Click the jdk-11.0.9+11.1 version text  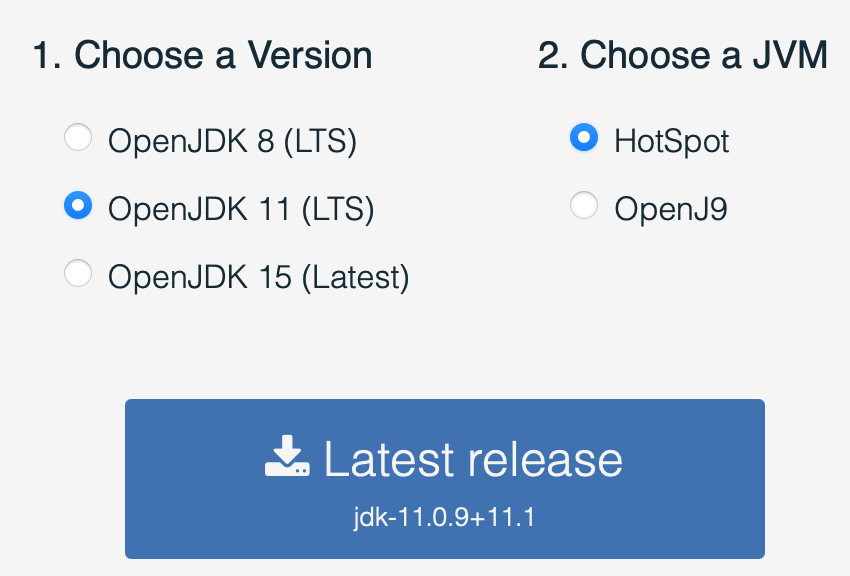coord(444,518)
